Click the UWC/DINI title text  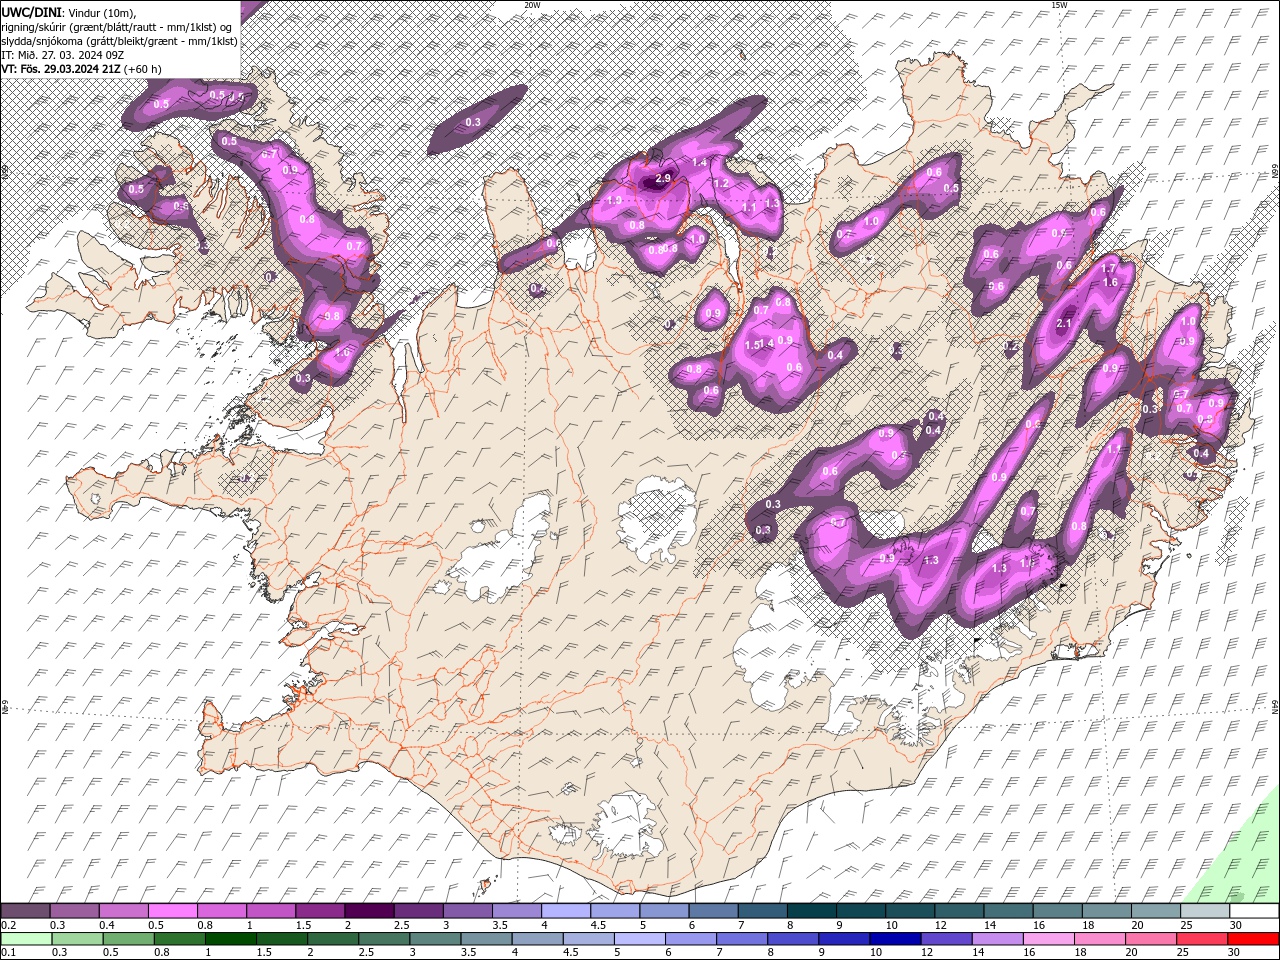click(x=31, y=11)
